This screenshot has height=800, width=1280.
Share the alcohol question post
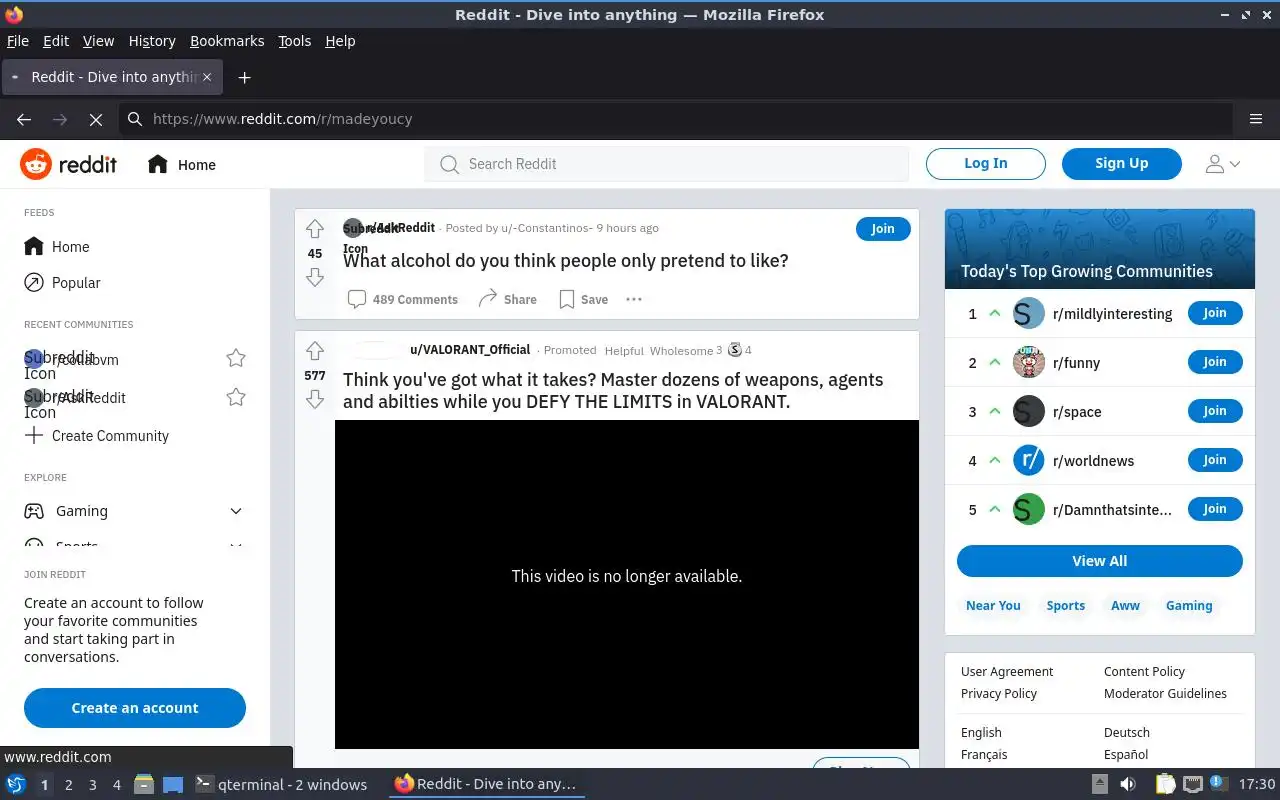click(507, 299)
